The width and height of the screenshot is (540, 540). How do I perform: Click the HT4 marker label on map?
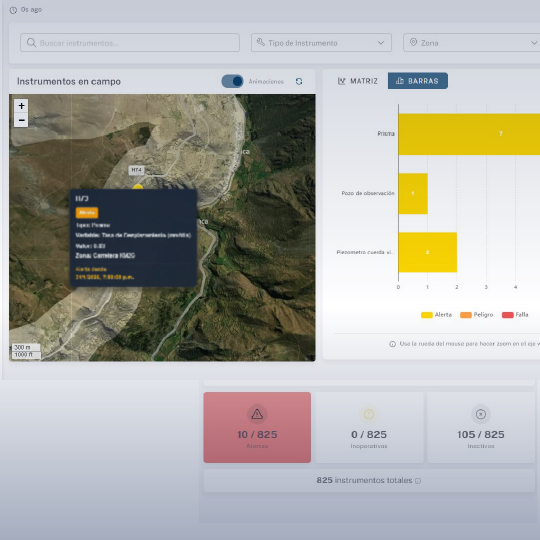(x=136, y=170)
